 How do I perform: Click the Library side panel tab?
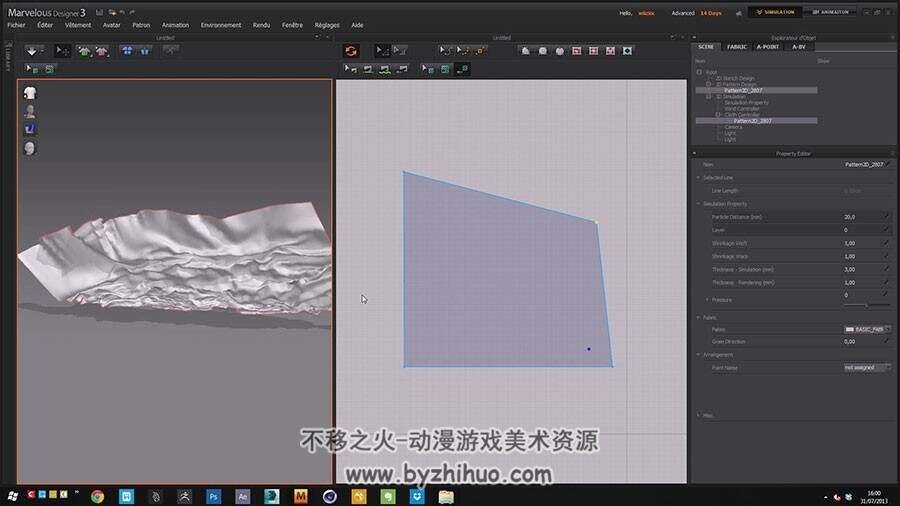[x=7, y=57]
